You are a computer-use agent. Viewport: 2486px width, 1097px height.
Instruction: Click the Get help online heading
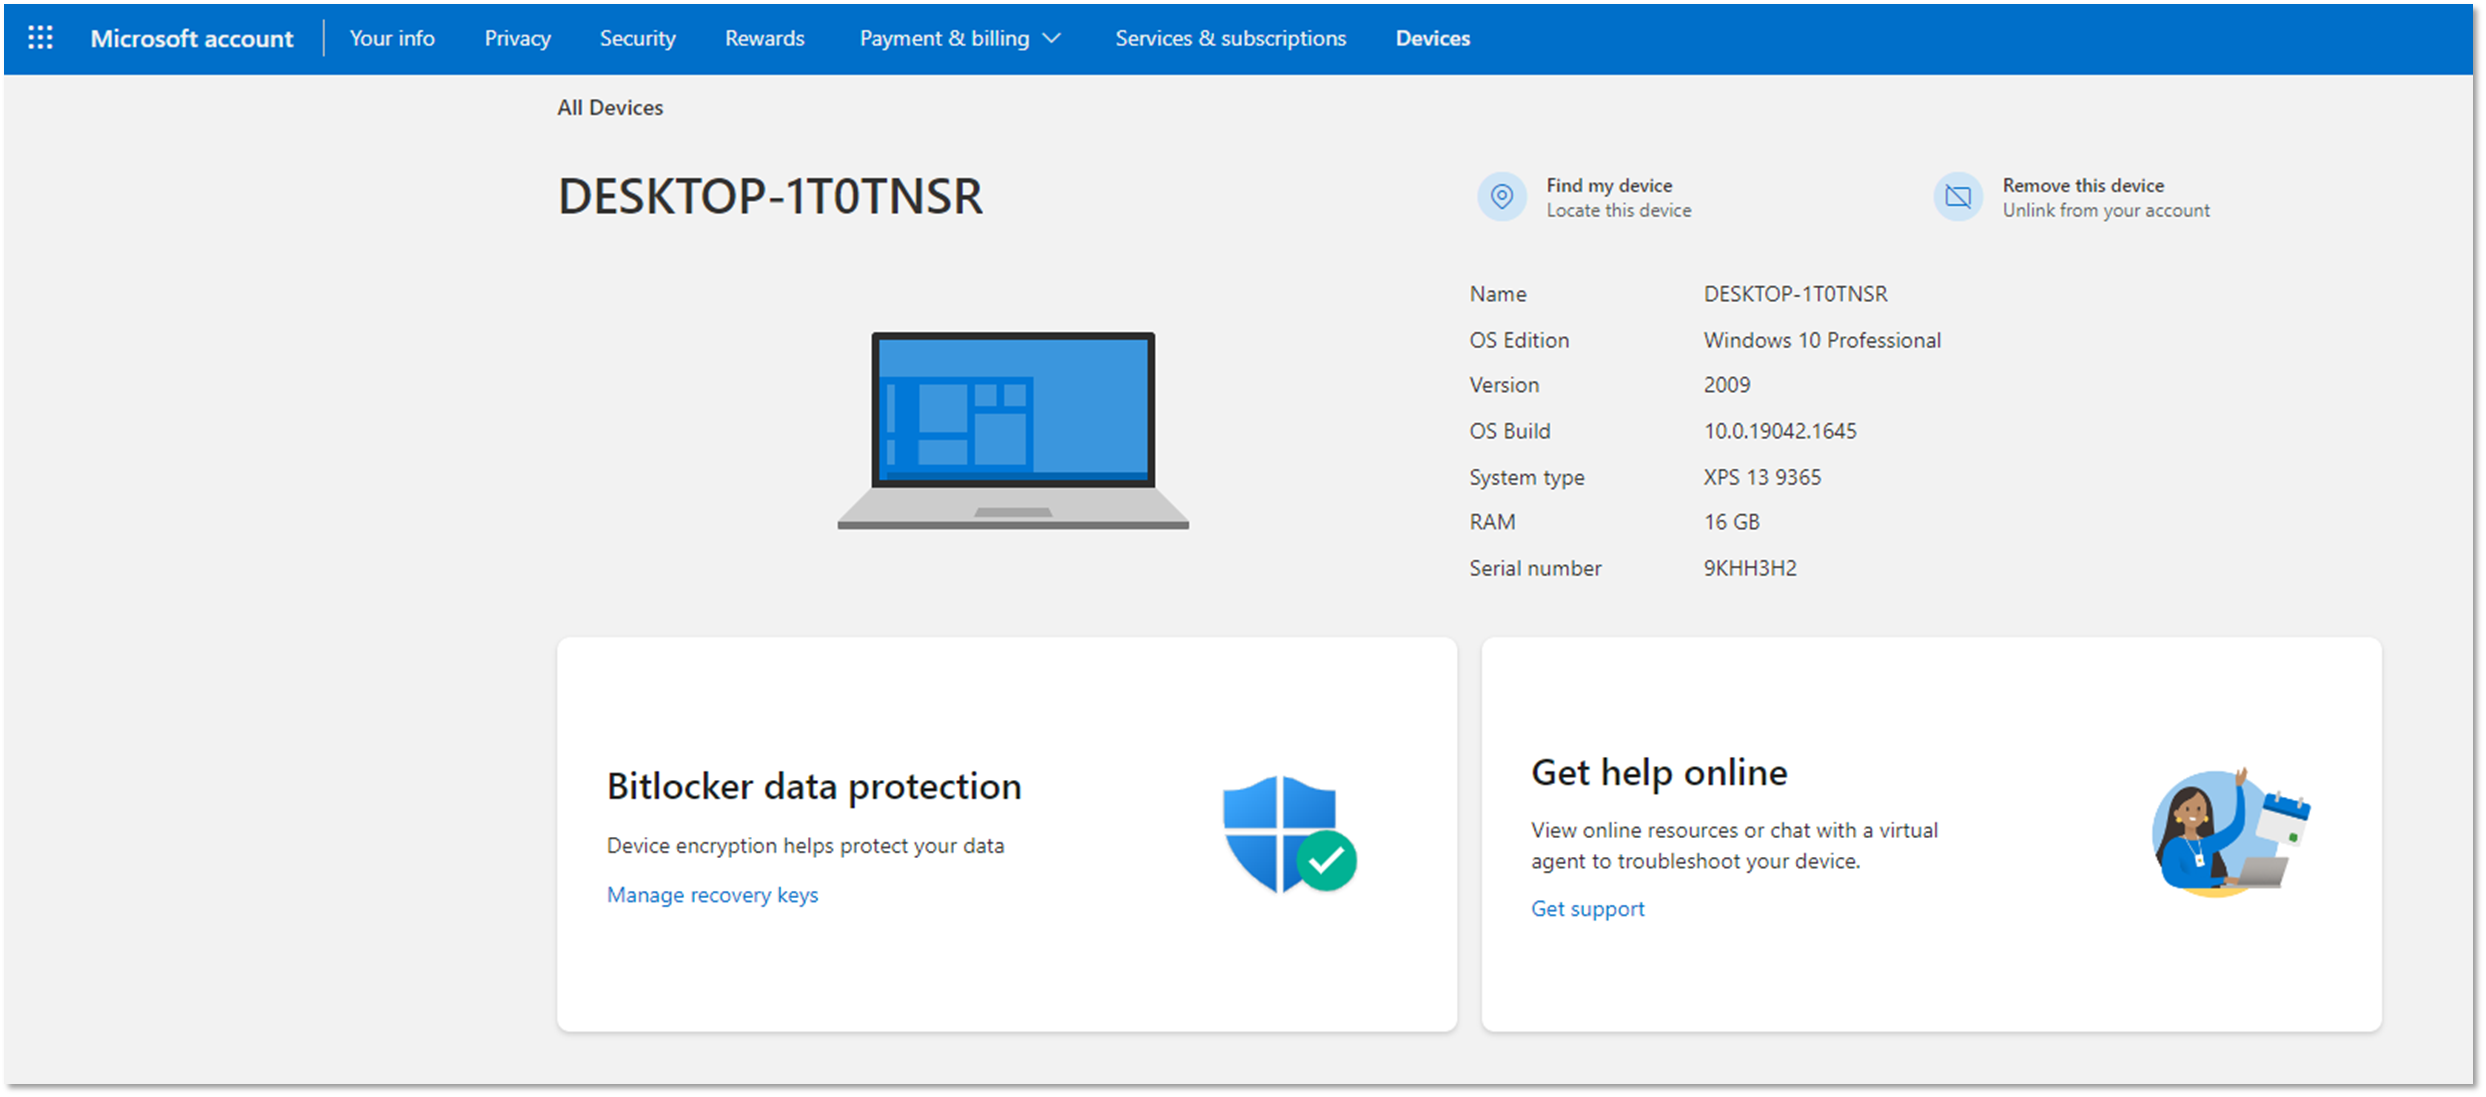[1659, 772]
